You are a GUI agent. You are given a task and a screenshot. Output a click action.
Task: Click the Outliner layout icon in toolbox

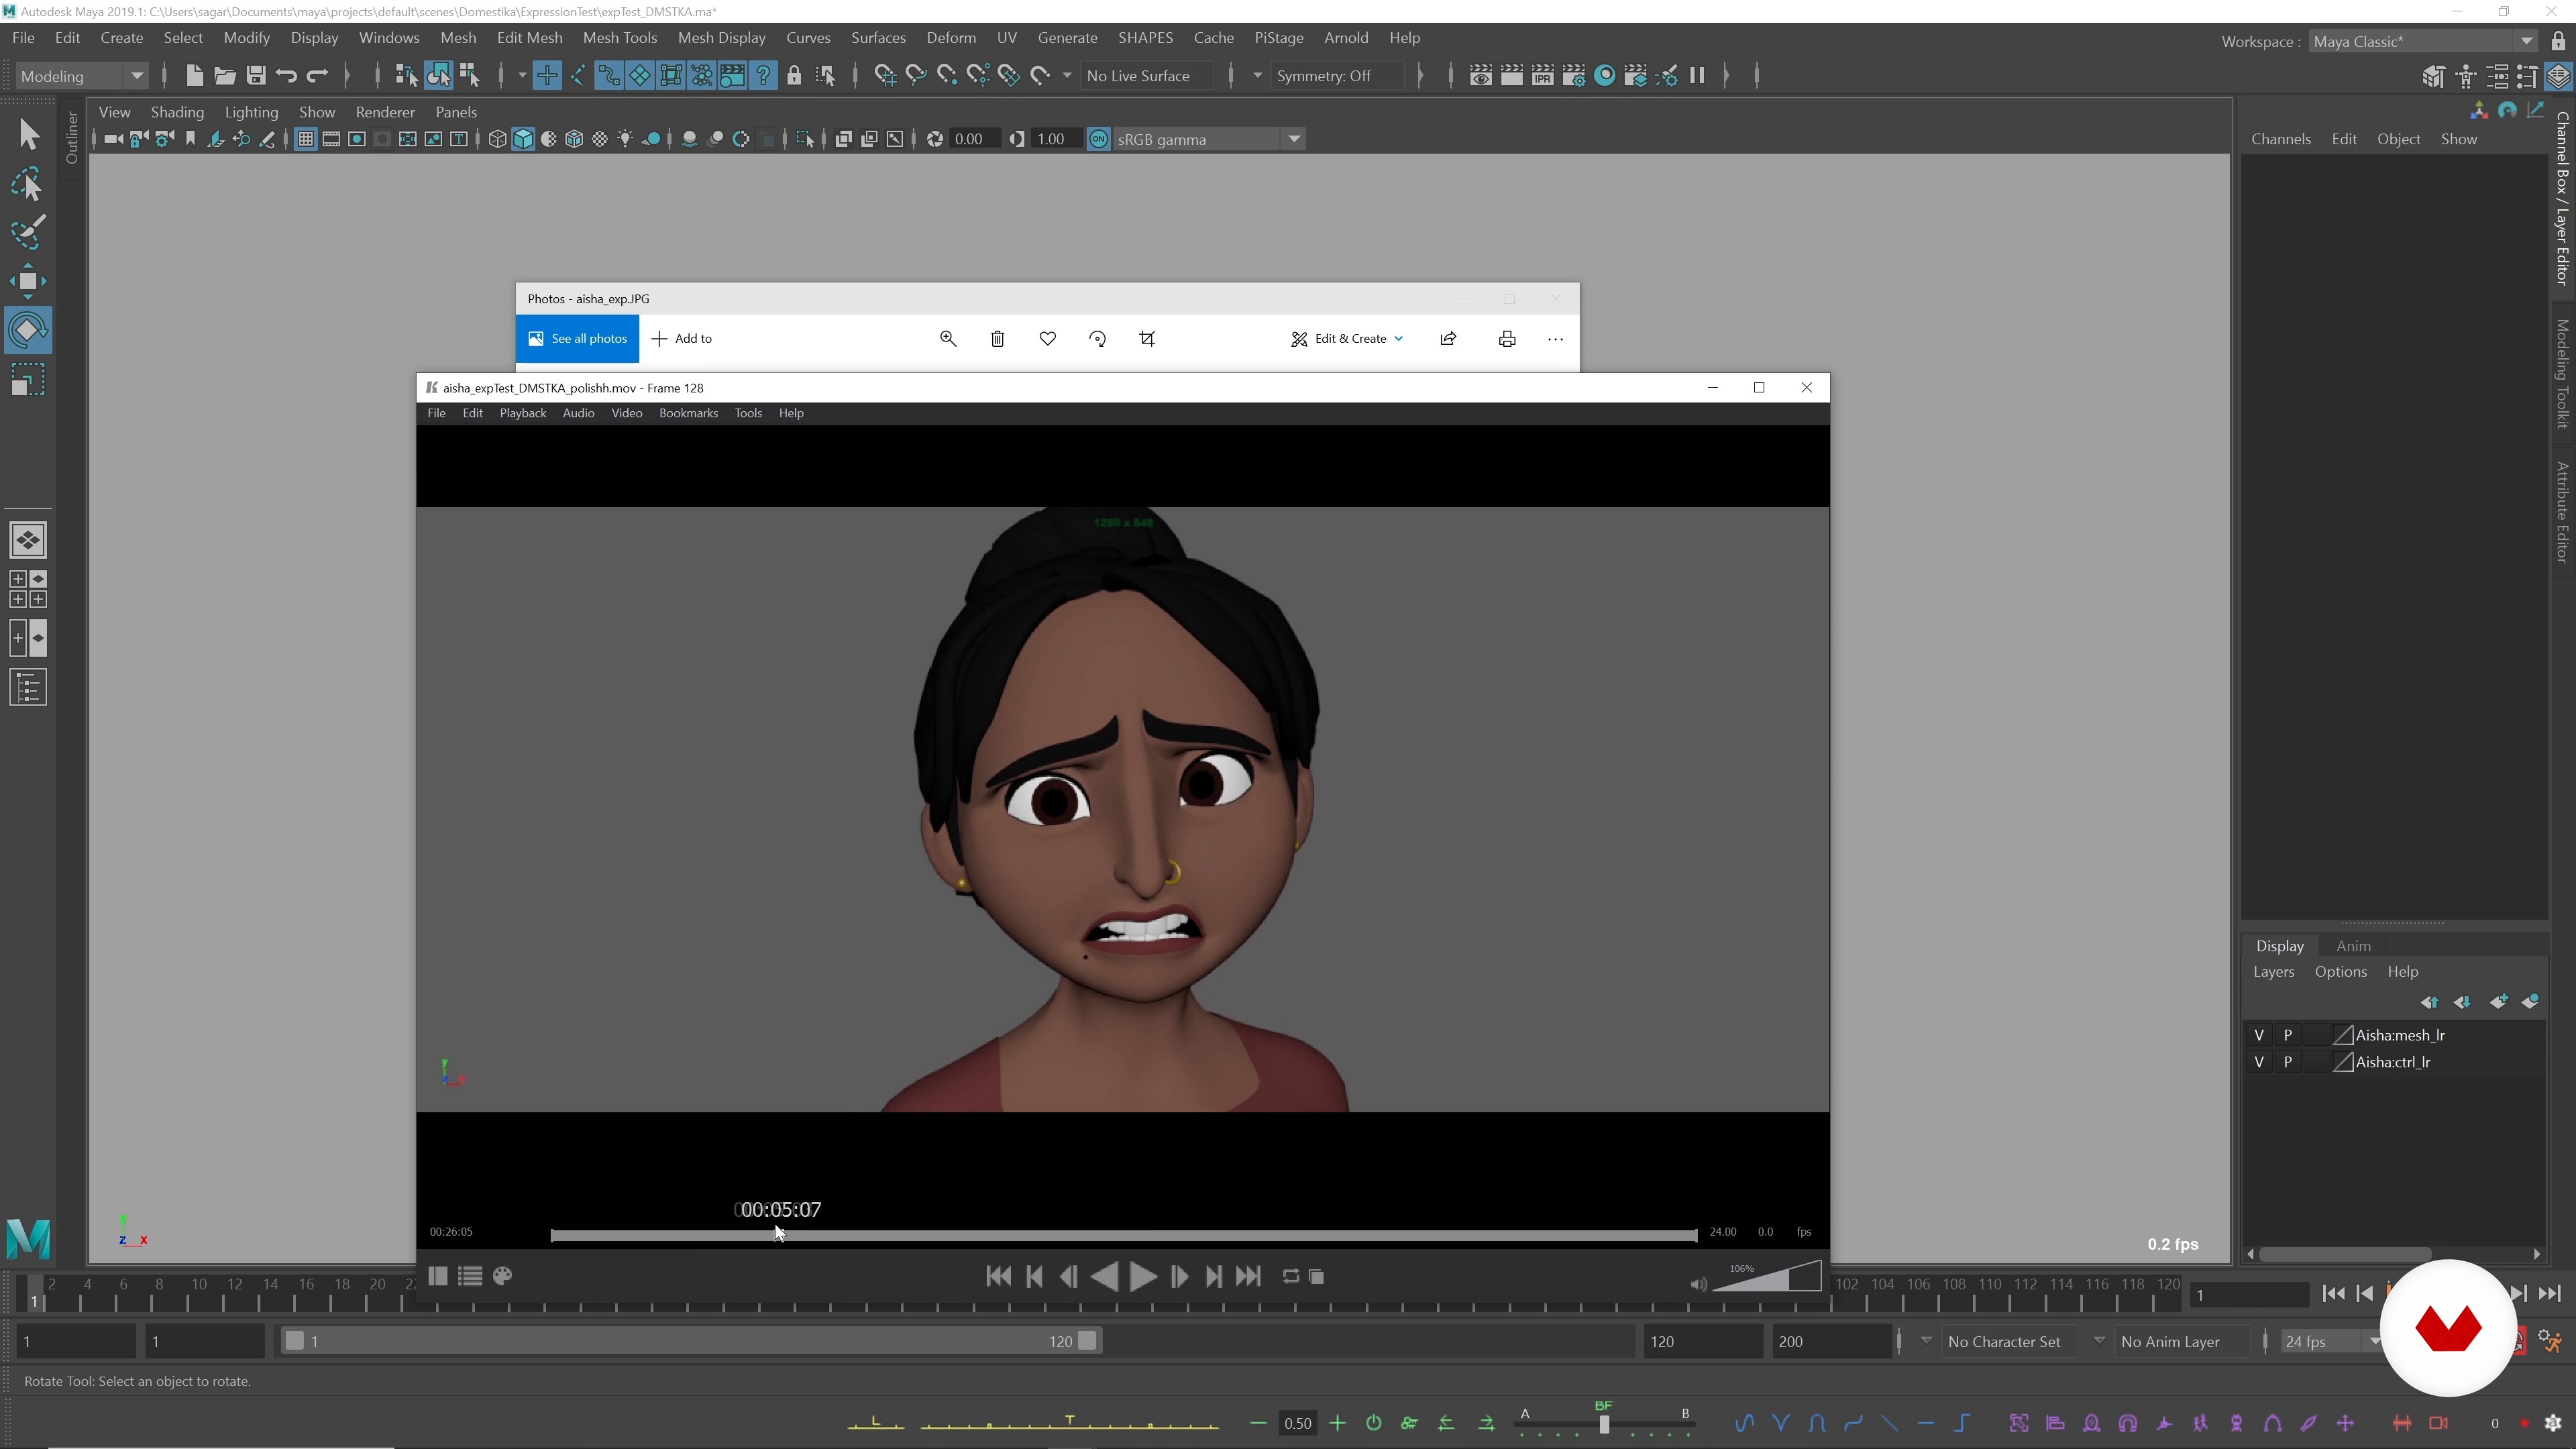(x=28, y=687)
